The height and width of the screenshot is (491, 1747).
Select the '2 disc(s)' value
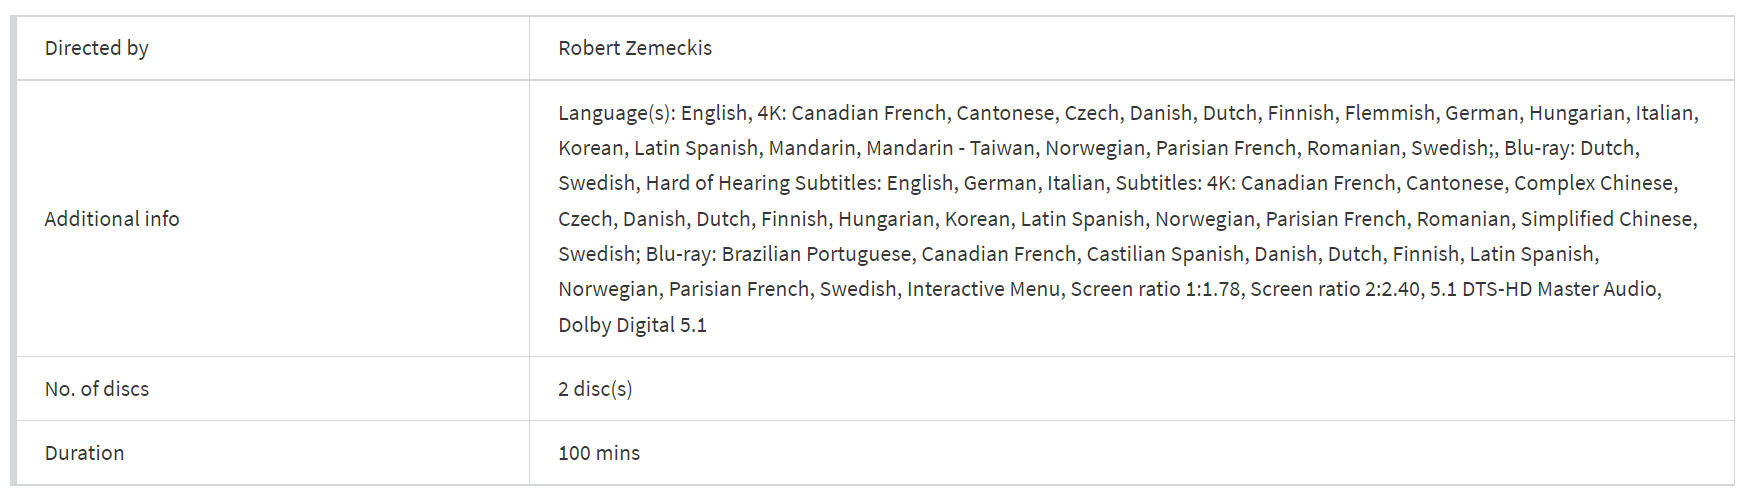click(x=595, y=389)
